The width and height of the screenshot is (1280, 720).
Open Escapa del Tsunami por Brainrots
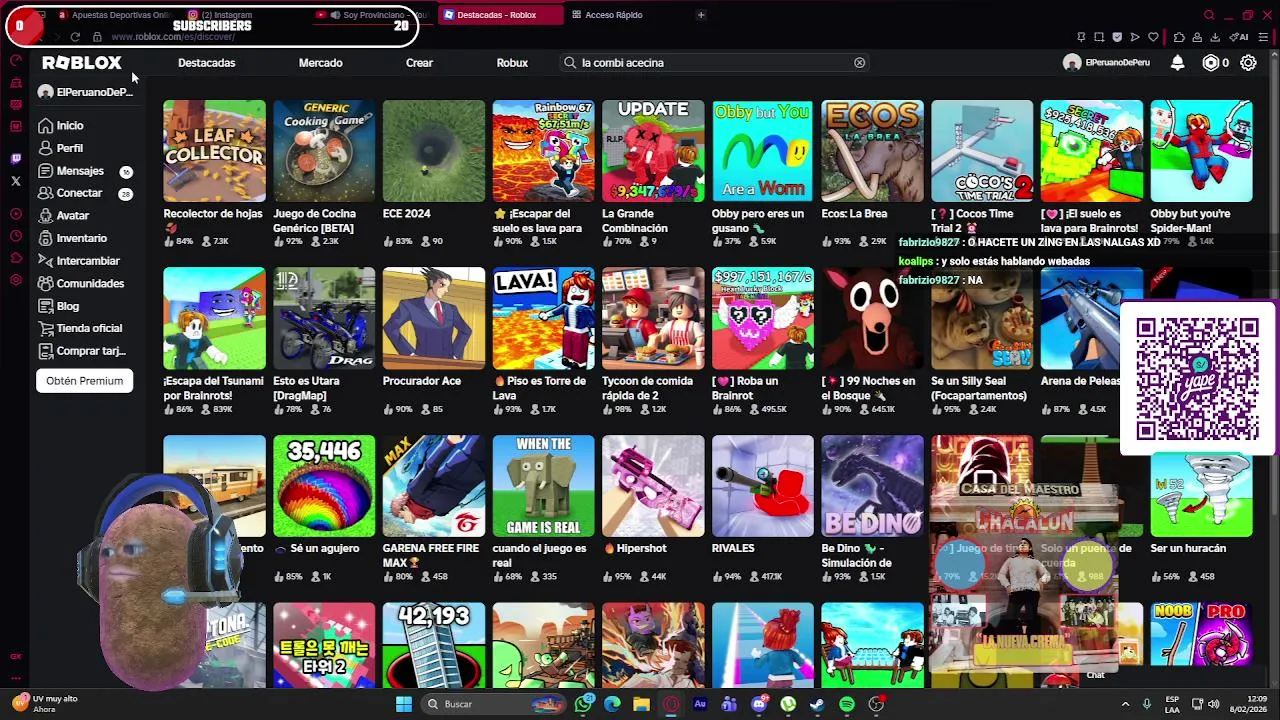[x=215, y=318]
